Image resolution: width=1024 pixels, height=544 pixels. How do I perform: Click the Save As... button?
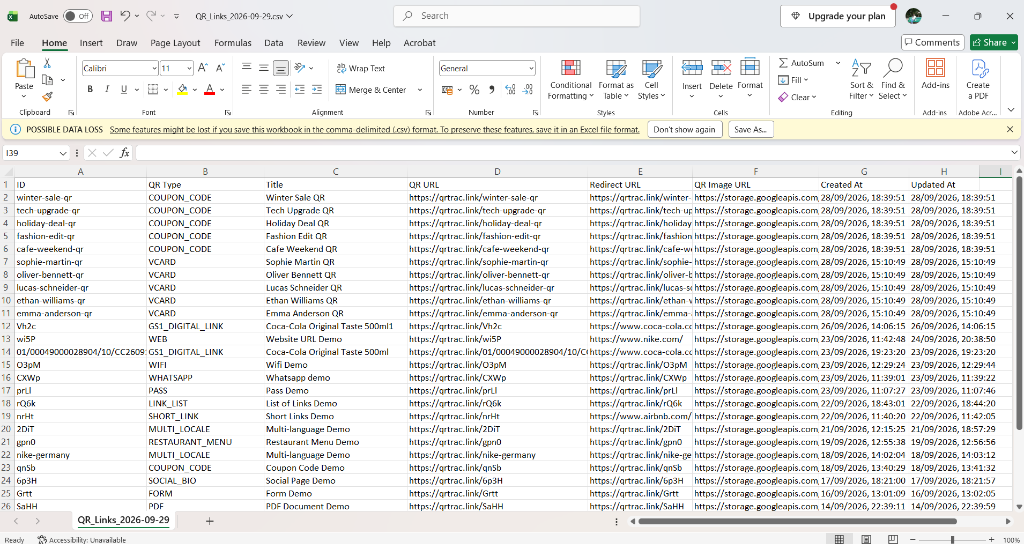click(751, 129)
